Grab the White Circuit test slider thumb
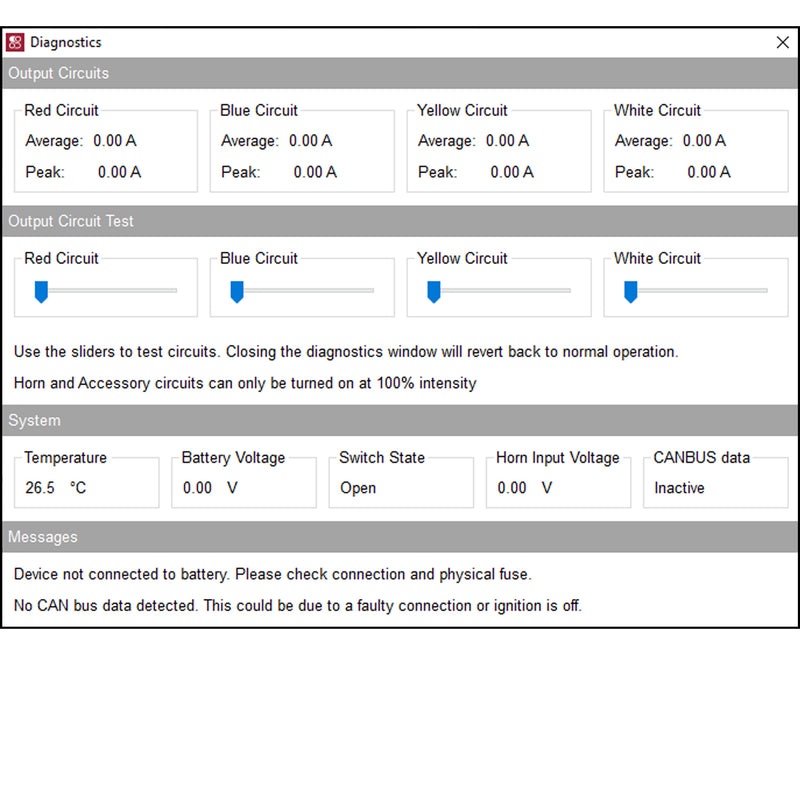The width and height of the screenshot is (800, 800). [x=631, y=291]
